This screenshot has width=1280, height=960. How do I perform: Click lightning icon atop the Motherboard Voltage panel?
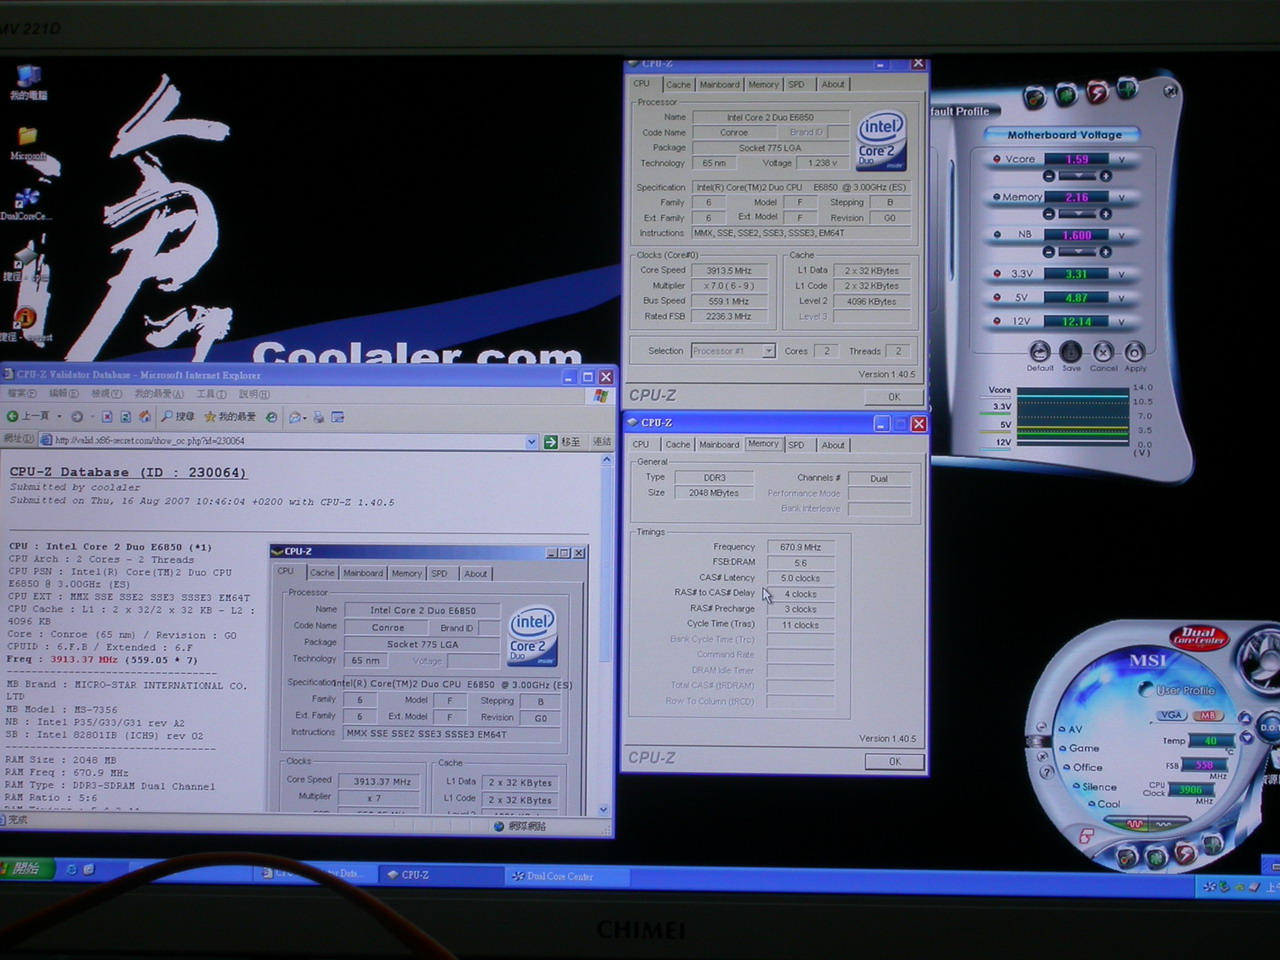[x=1097, y=92]
